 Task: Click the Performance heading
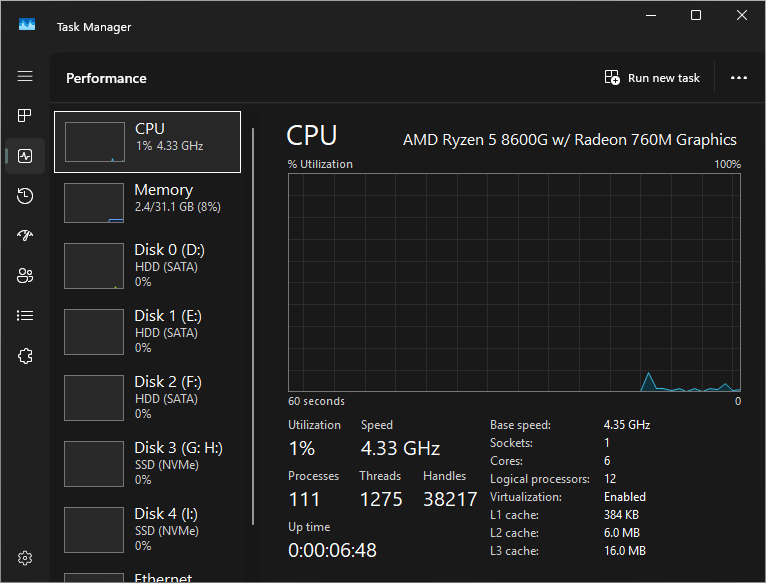106,78
